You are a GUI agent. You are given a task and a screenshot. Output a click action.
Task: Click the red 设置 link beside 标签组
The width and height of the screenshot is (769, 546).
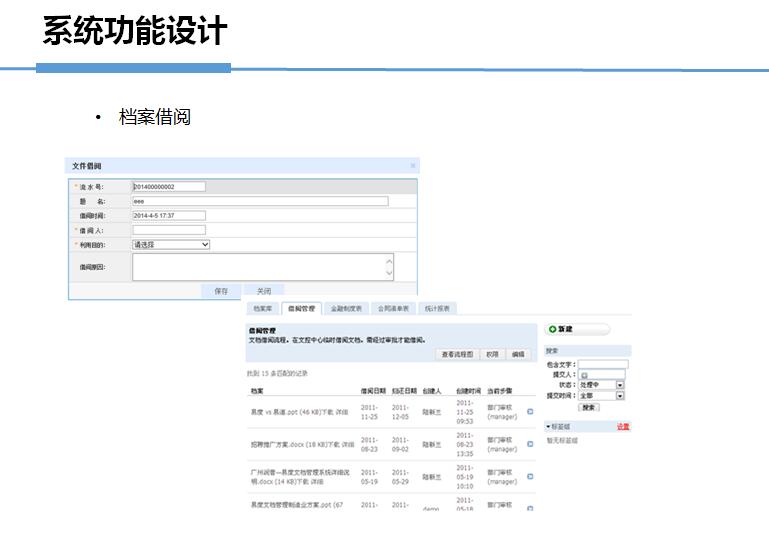[x=623, y=427]
